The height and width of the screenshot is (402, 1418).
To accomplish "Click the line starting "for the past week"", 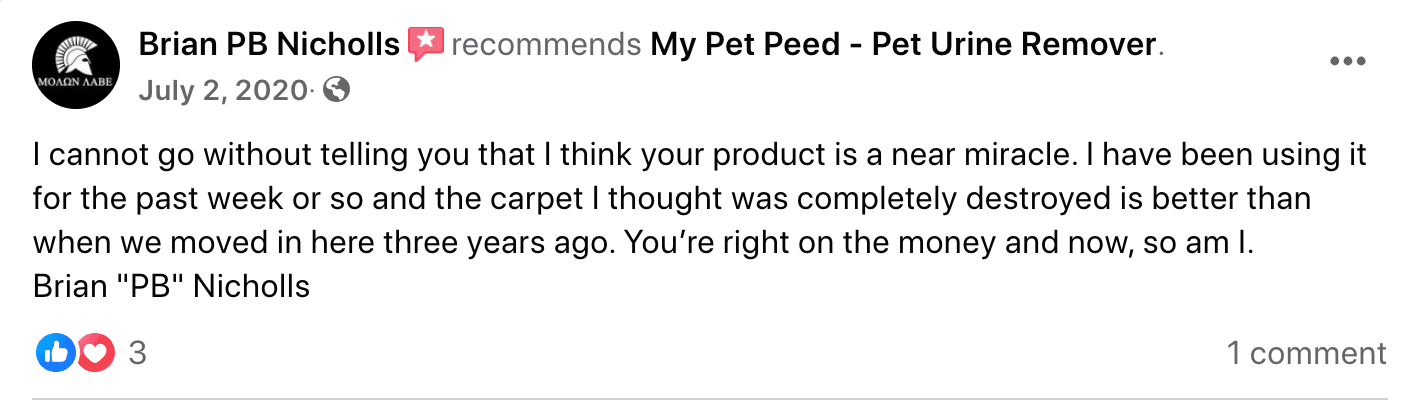I will point(670,199).
